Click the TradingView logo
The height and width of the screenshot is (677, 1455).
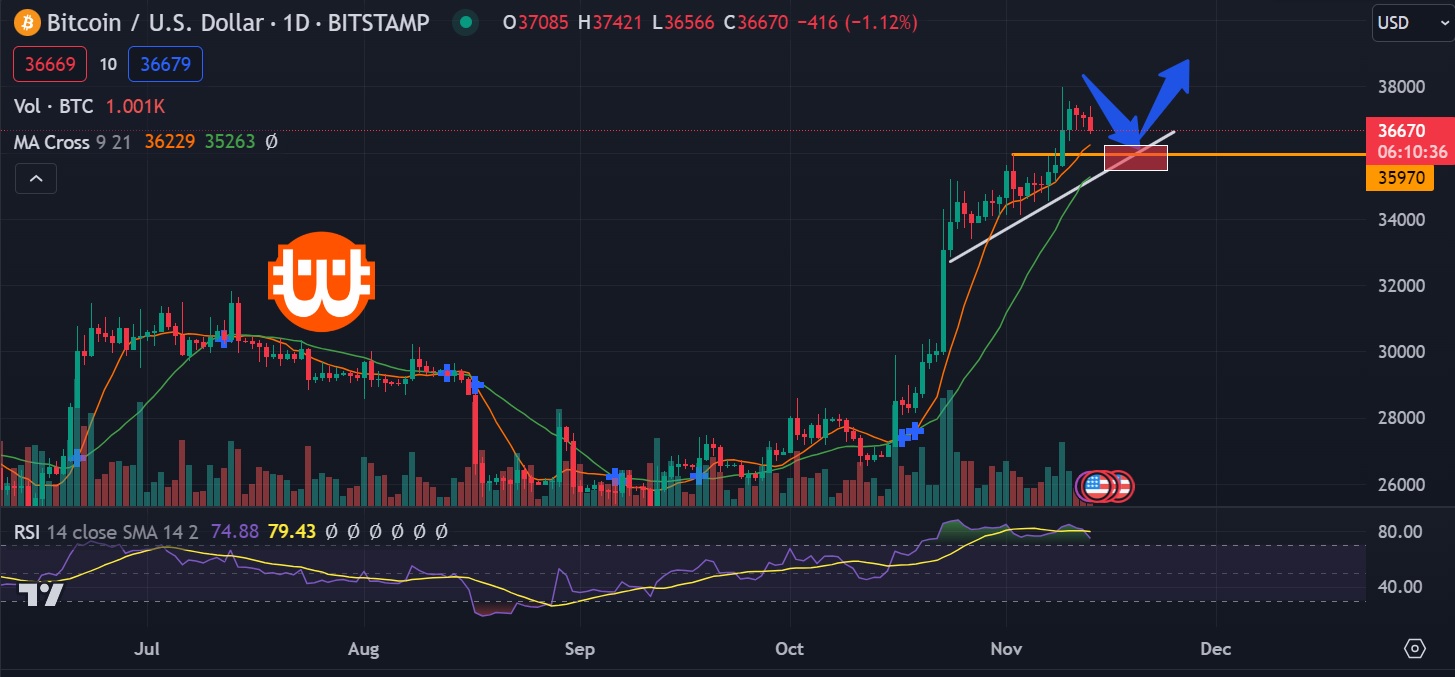pos(41,594)
